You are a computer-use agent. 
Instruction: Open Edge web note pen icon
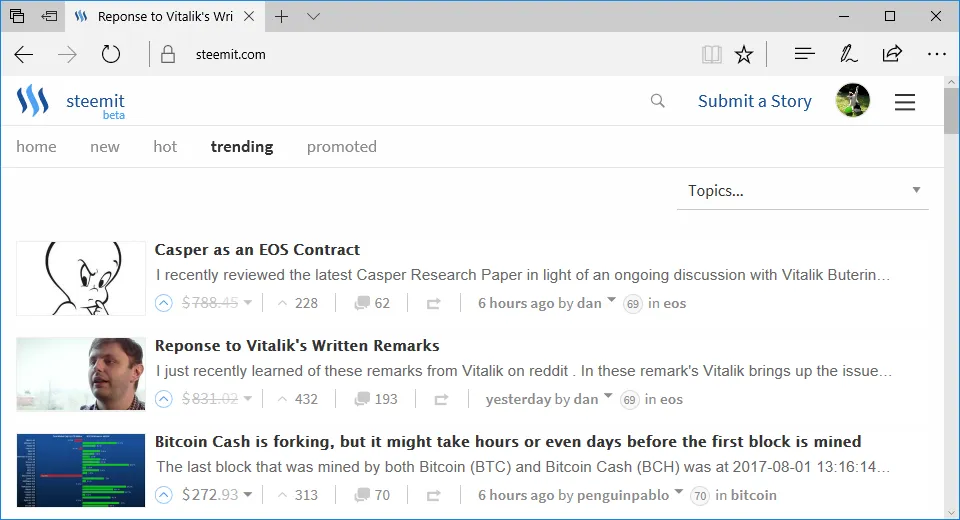click(x=848, y=55)
